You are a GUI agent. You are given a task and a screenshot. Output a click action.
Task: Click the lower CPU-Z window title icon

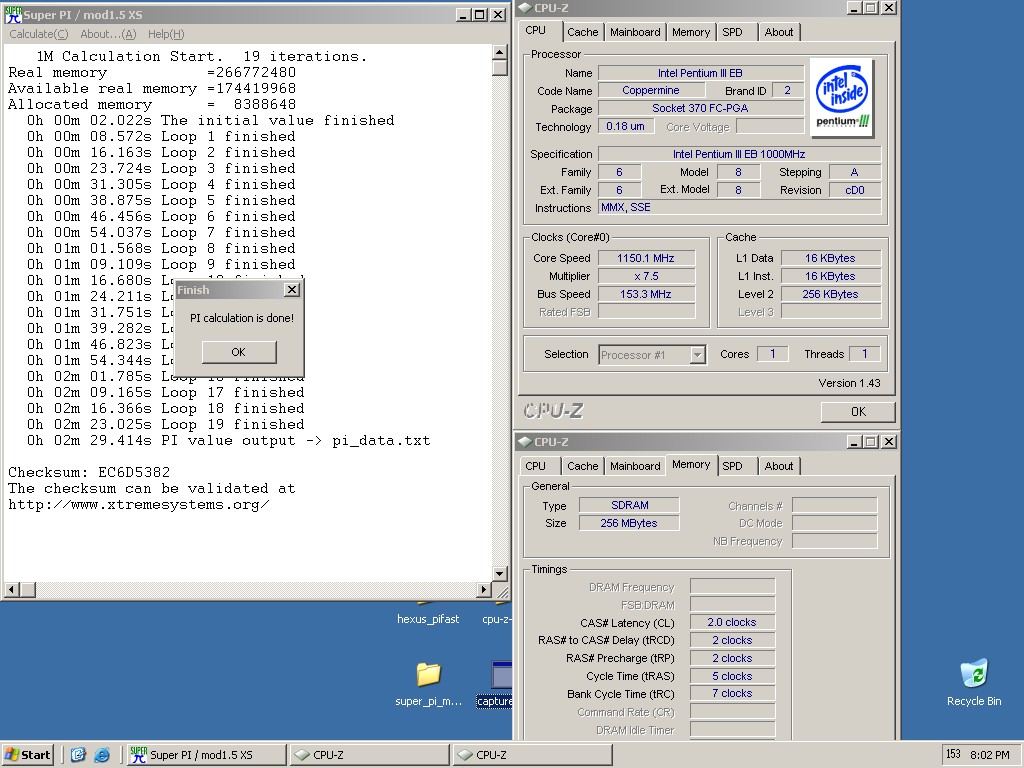coord(525,441)
